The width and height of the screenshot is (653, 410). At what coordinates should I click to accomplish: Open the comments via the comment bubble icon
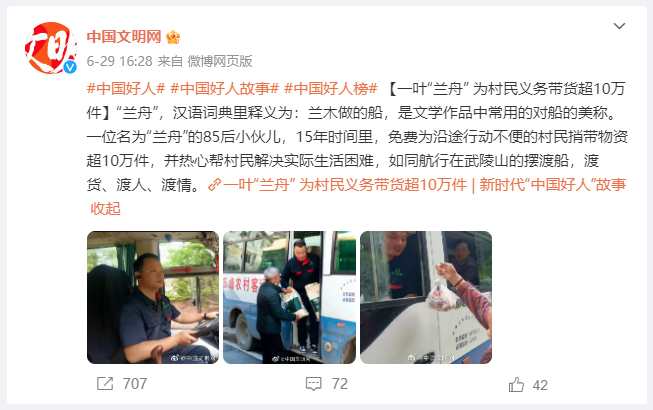(x=314, y=384)
